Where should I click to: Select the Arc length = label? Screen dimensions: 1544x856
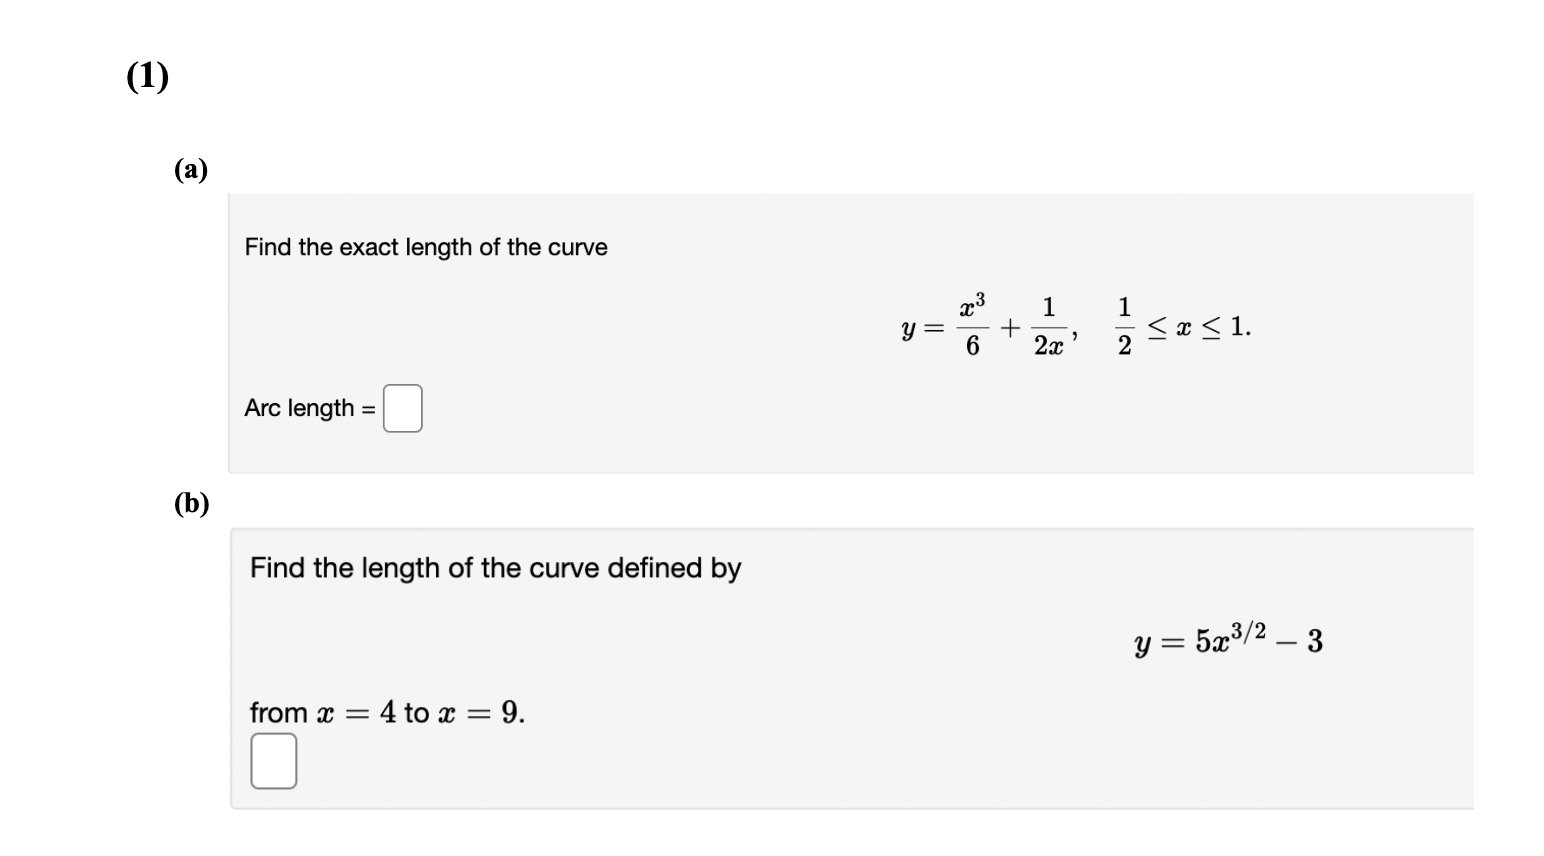click(305, 408)
